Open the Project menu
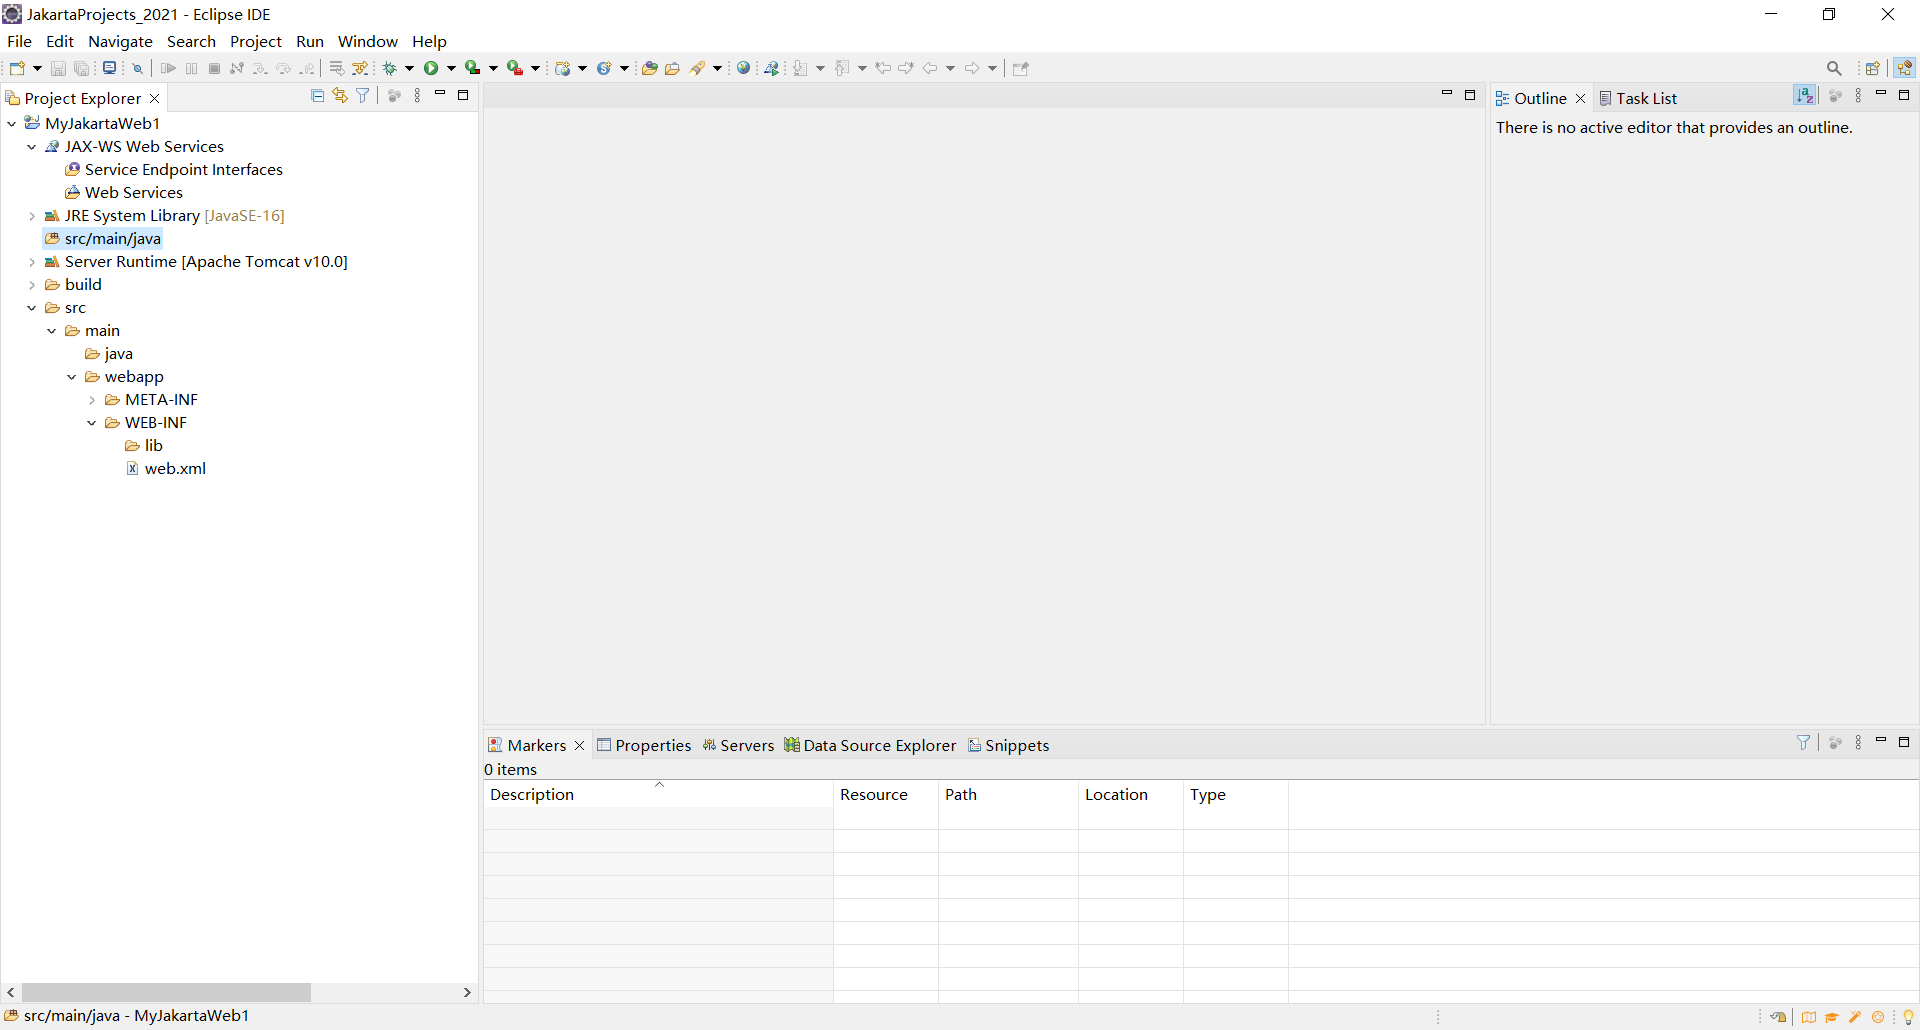The image size is (1920, 1030). tap(256, 41)
